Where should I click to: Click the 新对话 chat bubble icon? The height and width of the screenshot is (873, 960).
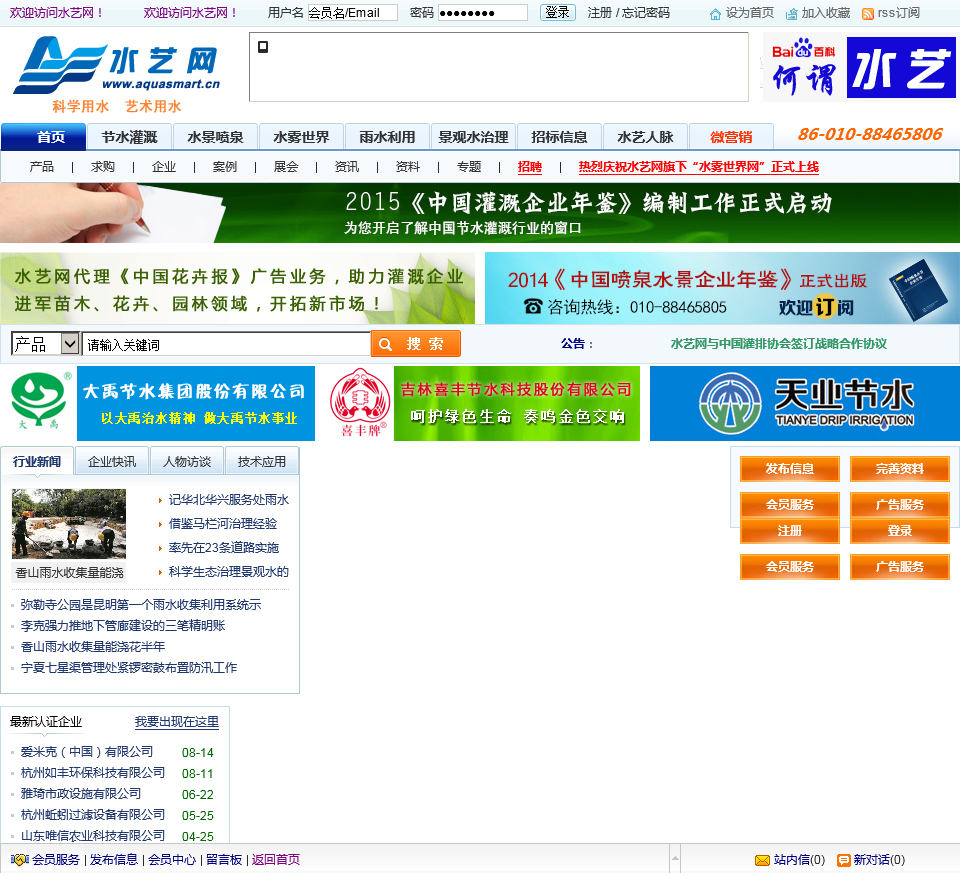844,860
